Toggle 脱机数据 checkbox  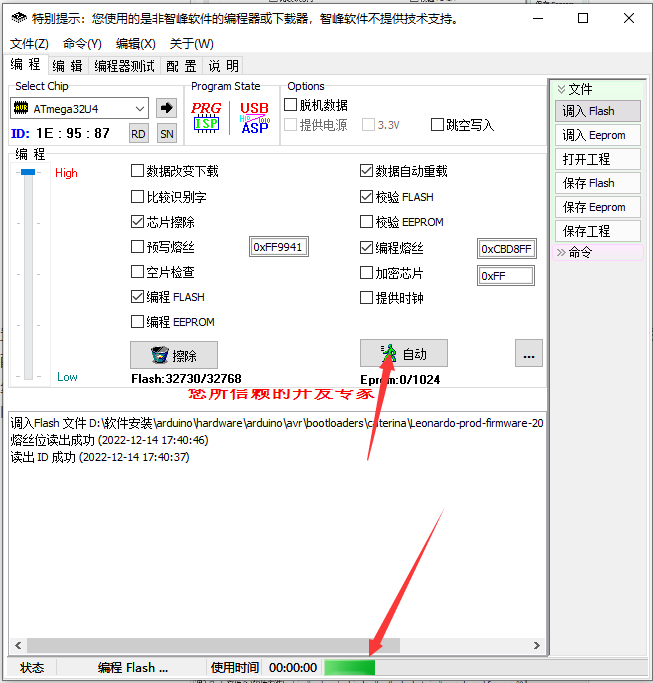(291, 105)
